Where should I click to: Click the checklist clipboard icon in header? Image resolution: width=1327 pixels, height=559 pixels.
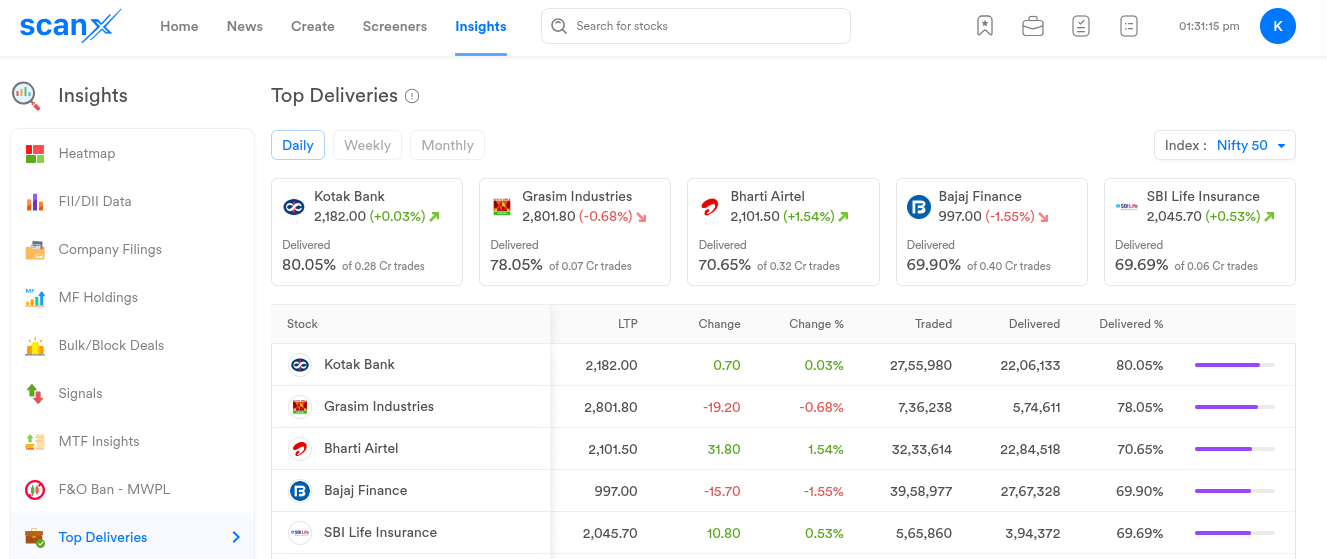pyautogui.click(x=1080, y=26)
